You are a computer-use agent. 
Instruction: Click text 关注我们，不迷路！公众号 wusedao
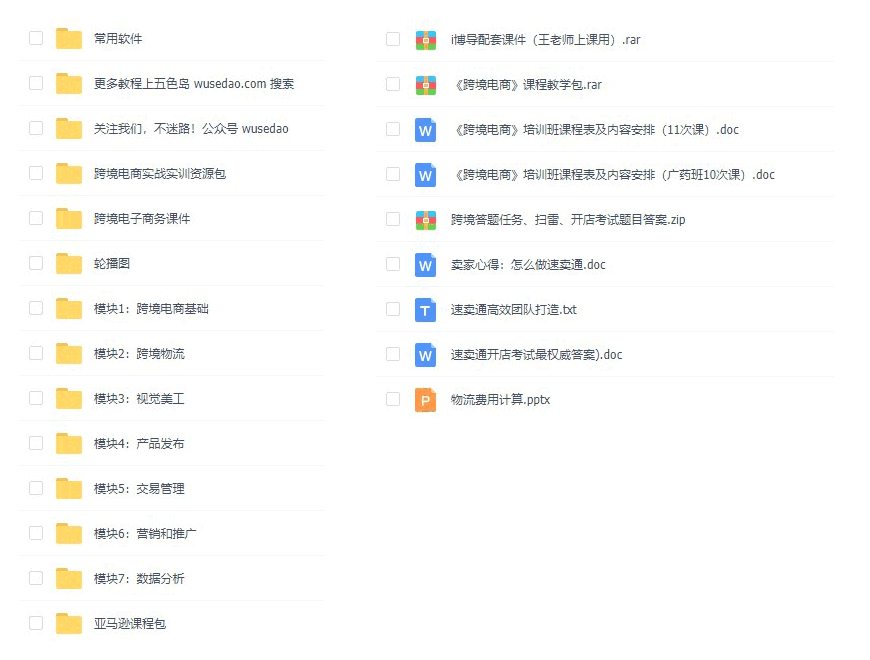(191, 128)
